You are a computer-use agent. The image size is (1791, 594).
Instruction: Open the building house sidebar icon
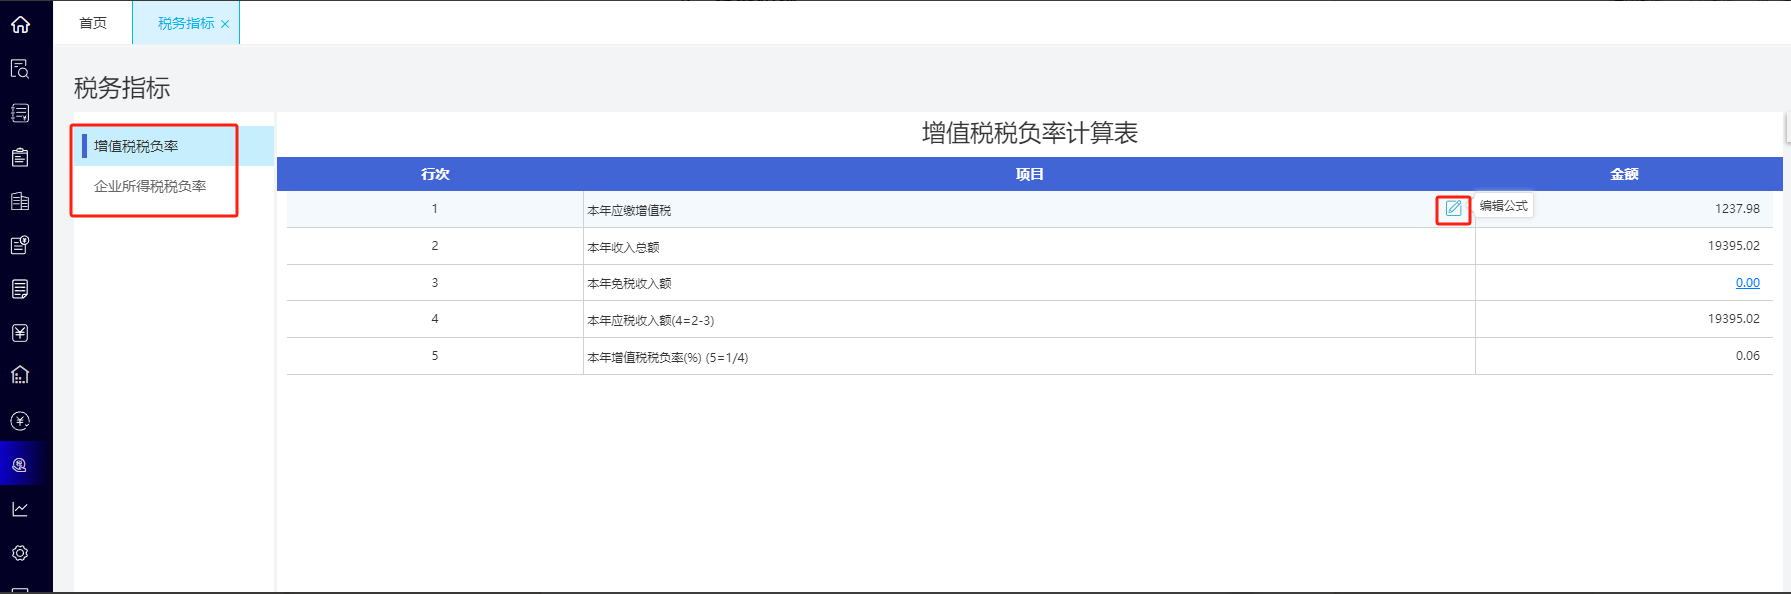(20, 375)
